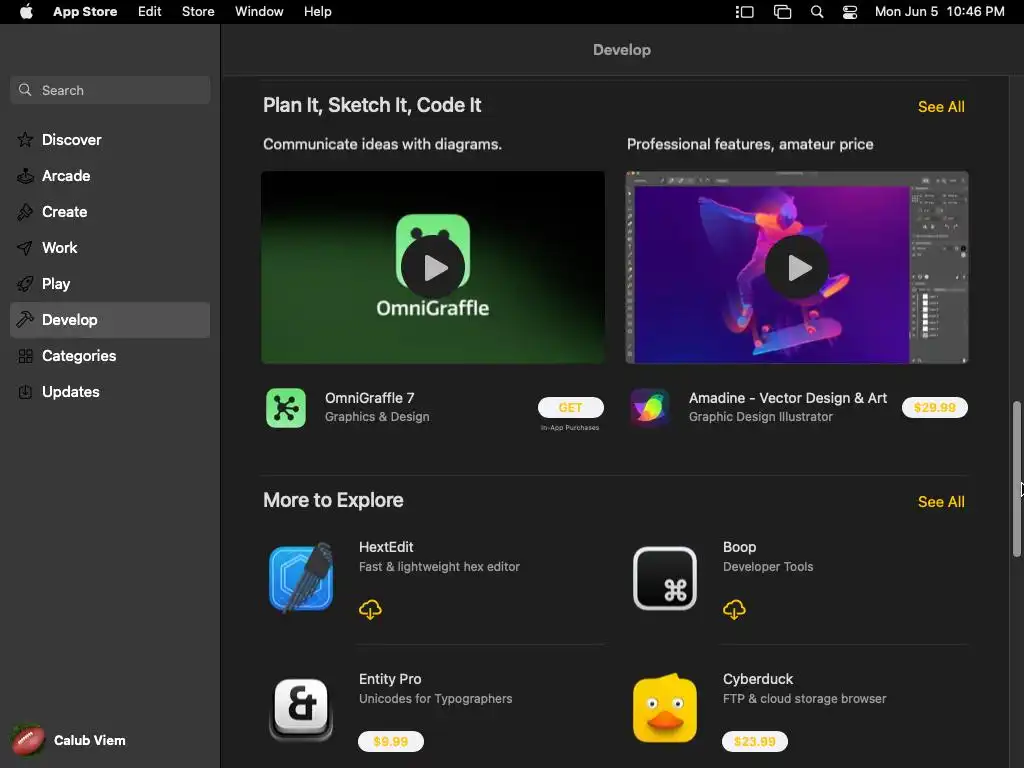
Task: Select the Work sidebar item
Action: coord(110,248)
